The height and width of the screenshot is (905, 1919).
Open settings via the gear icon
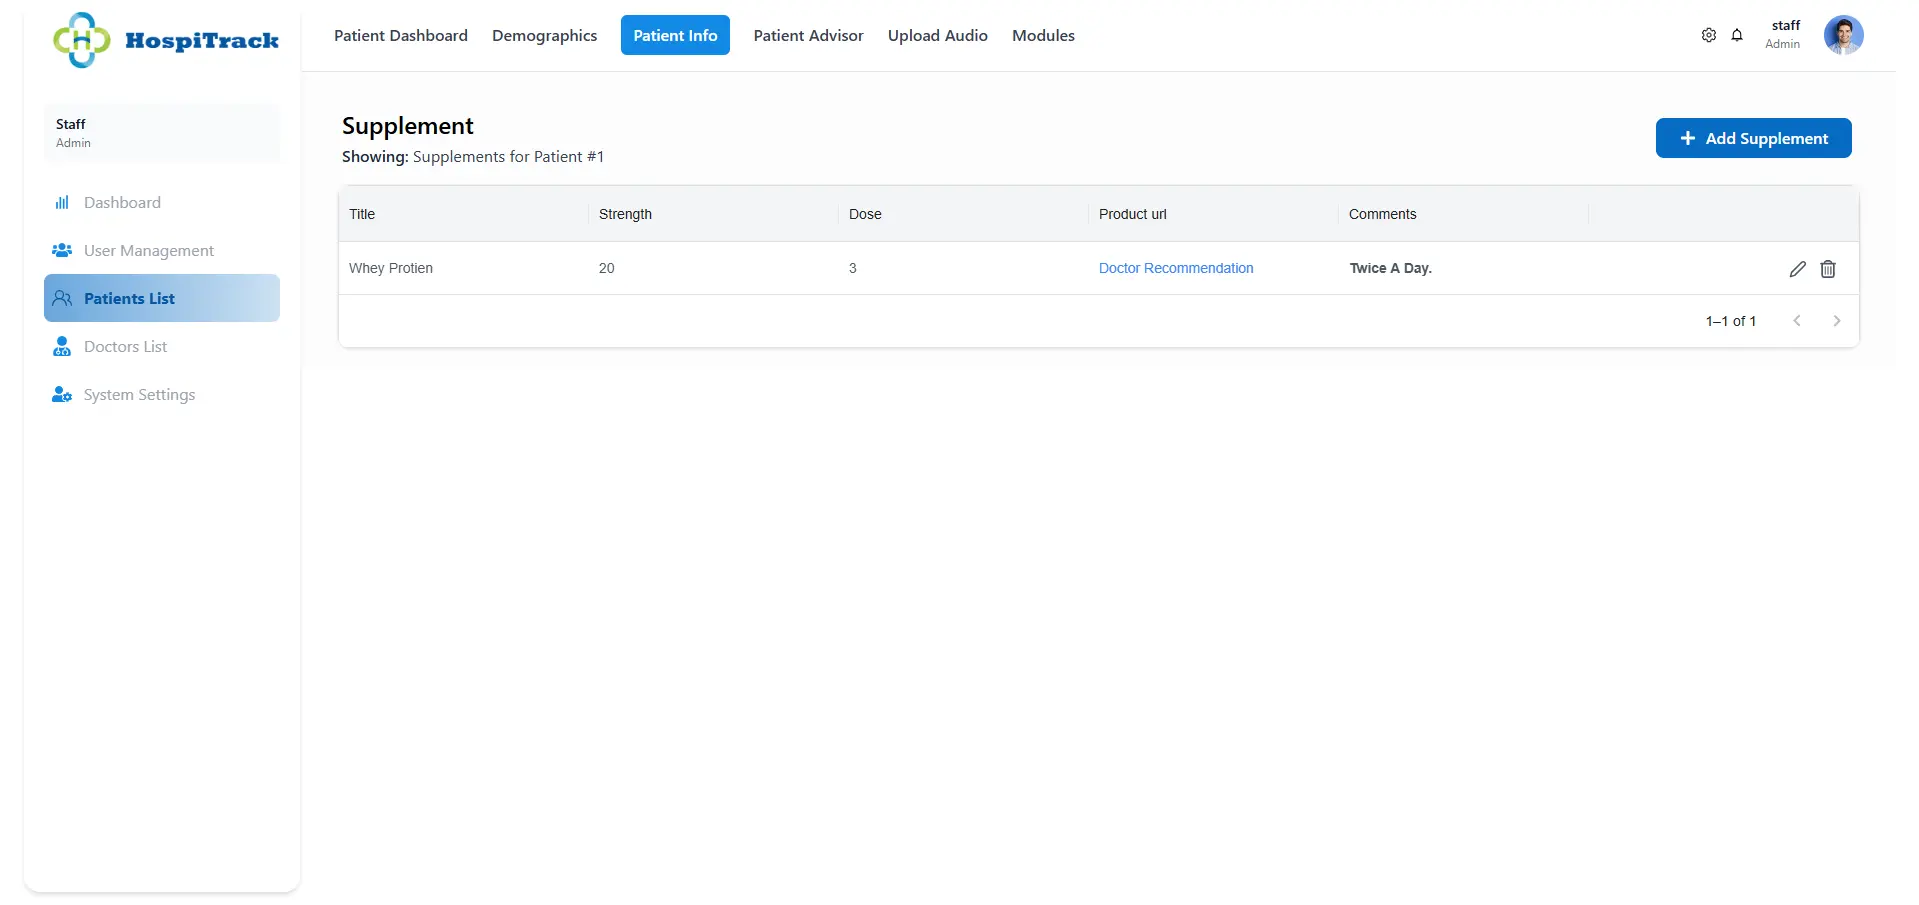[x=1708, y=35]
